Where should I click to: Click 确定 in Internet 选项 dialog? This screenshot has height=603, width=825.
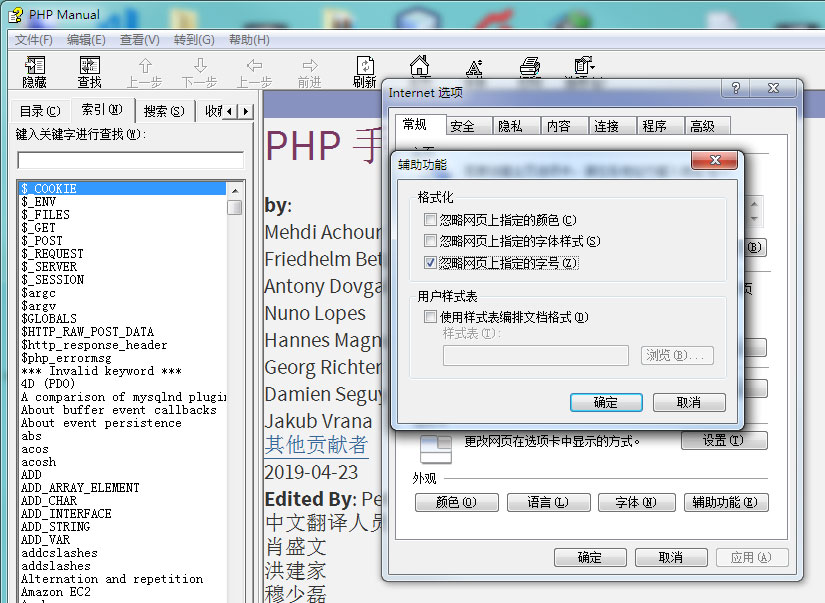pyautogui.click(x=590, y=557)
